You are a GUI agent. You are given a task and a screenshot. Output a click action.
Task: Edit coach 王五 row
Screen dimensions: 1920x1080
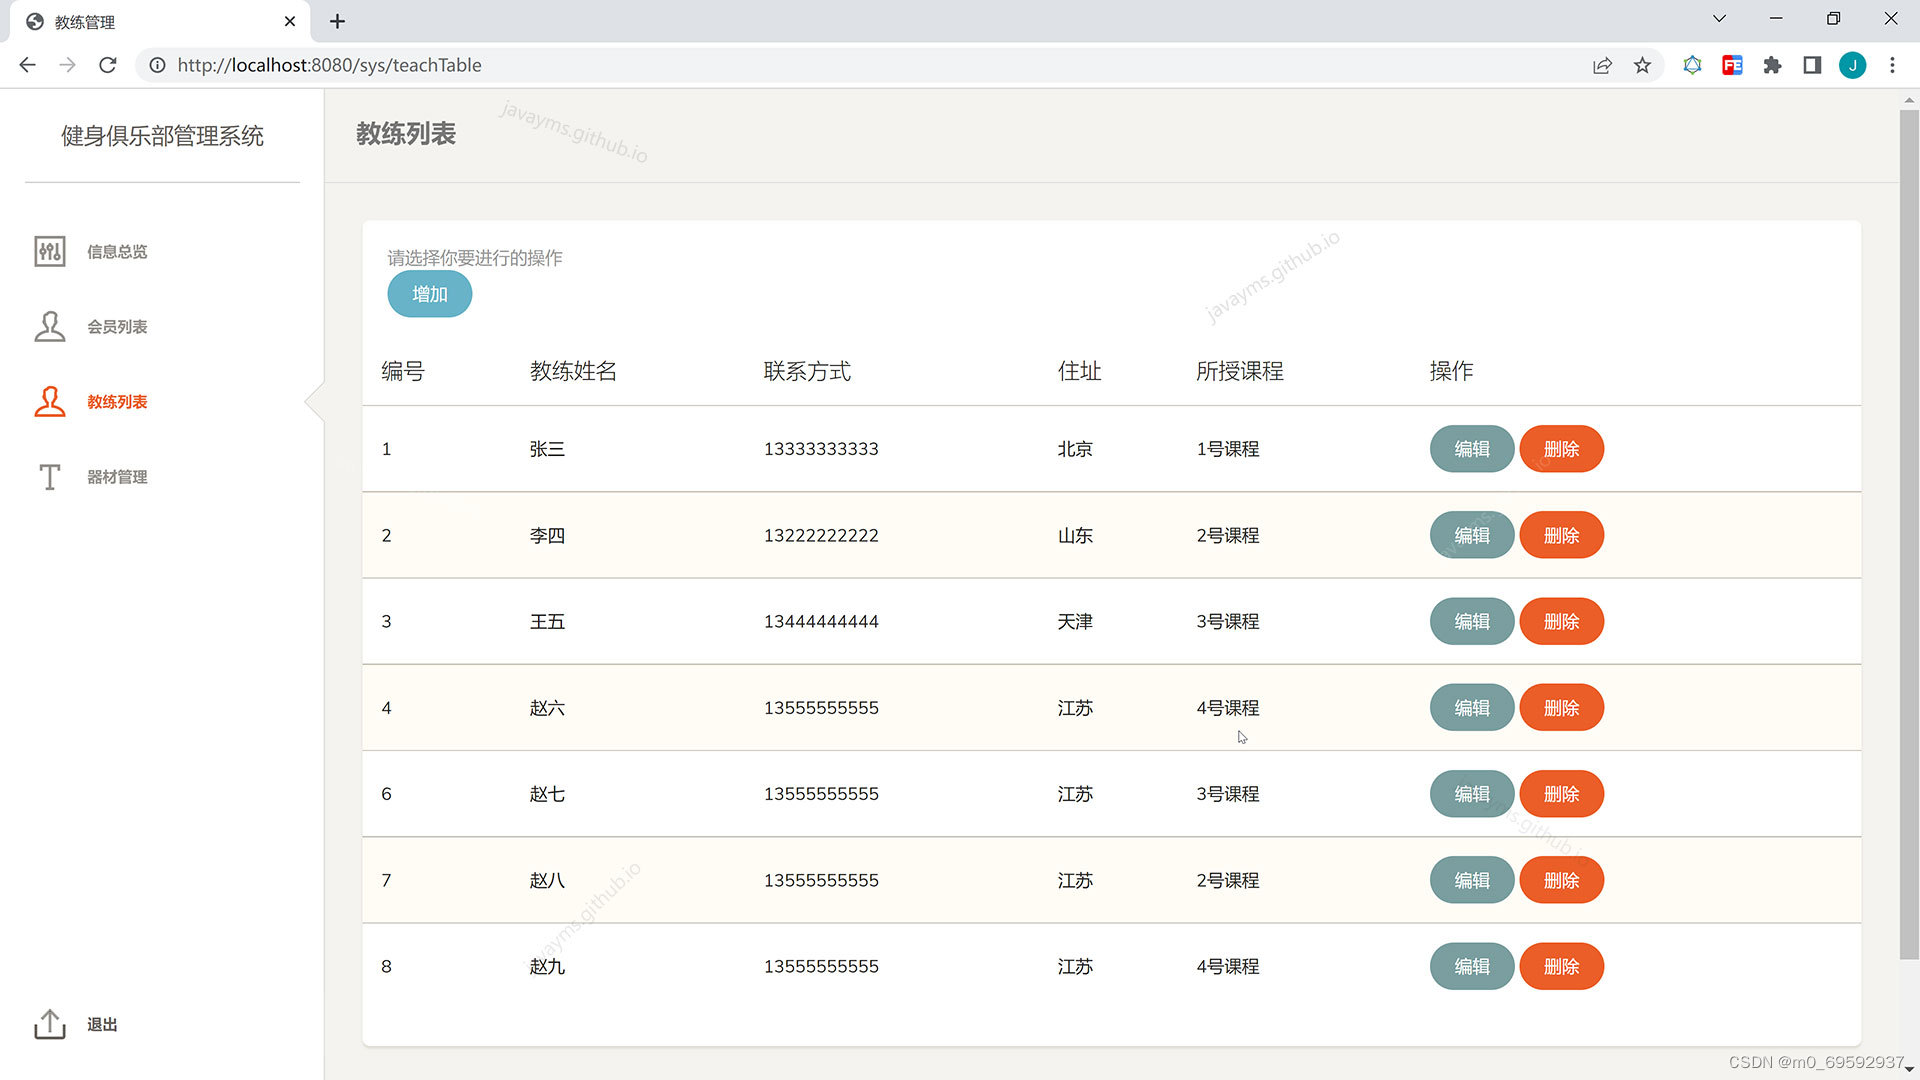point(1472,621)
